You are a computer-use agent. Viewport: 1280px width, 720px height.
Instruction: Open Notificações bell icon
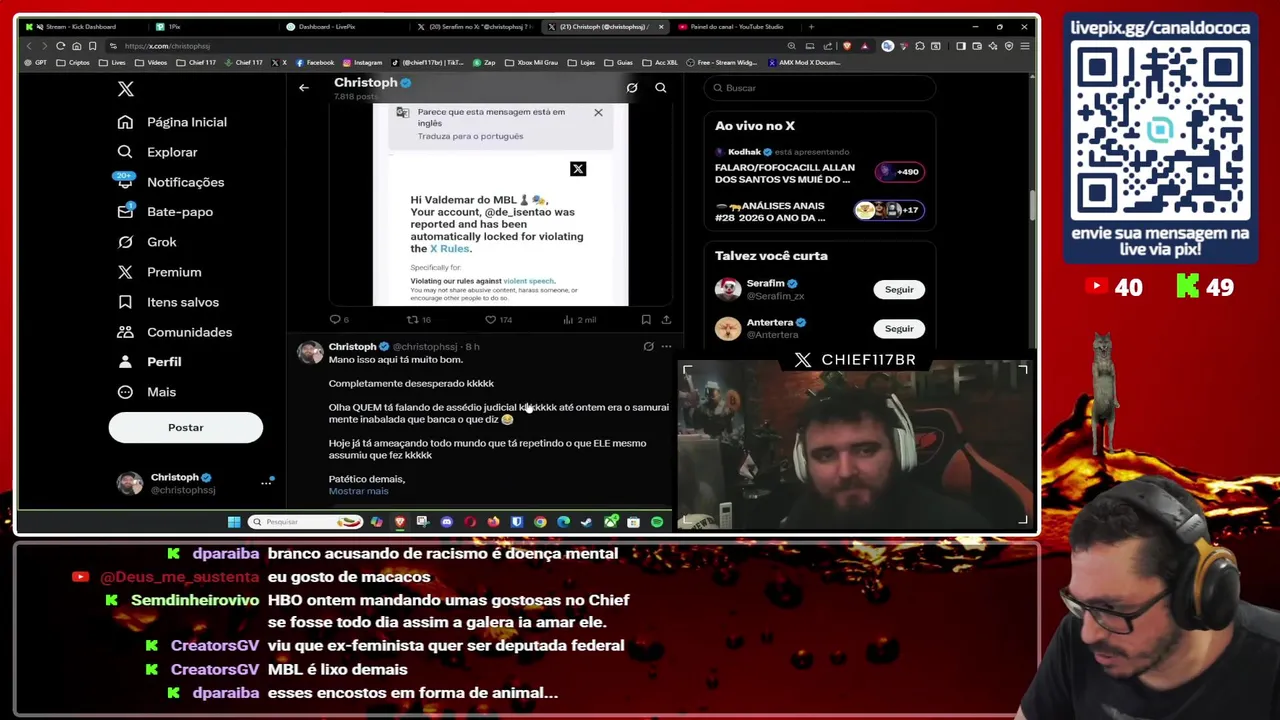(x=125, y=181)
